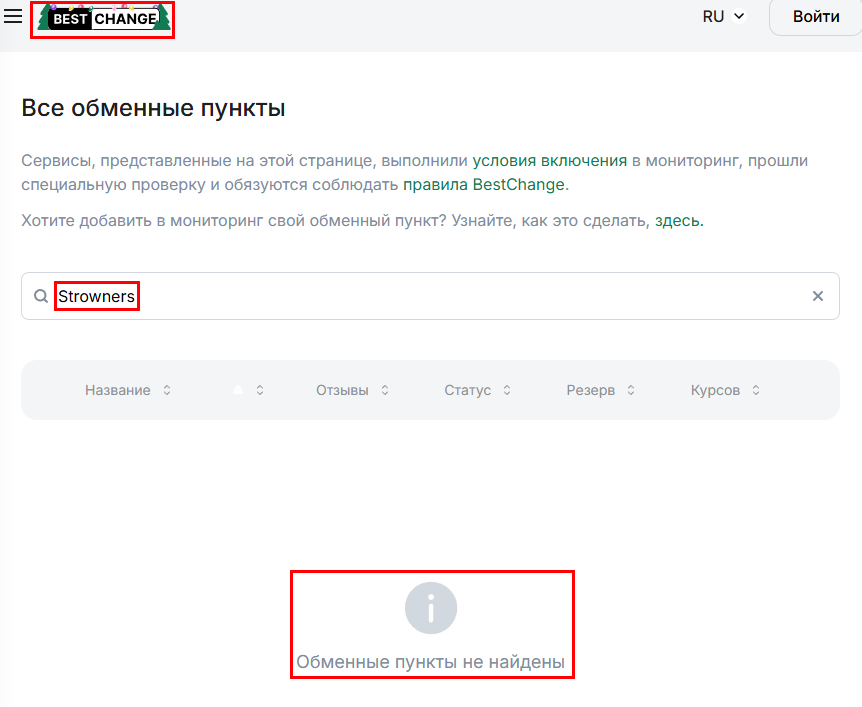Toggle sorting on the Отзывы column

(x=384, y=390)
